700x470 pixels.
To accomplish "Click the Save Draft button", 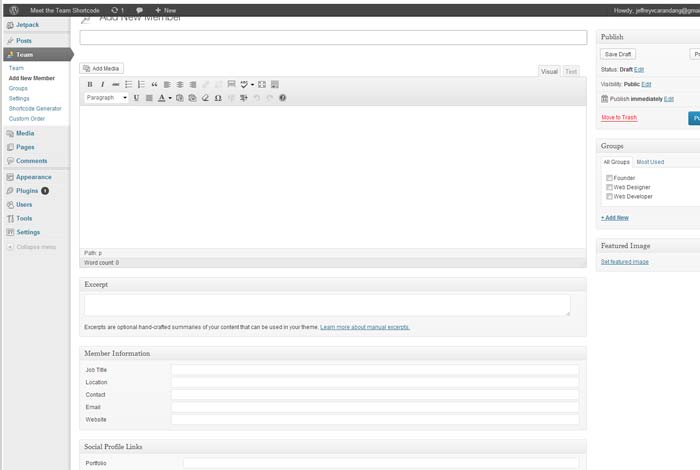I will [618, 54].
